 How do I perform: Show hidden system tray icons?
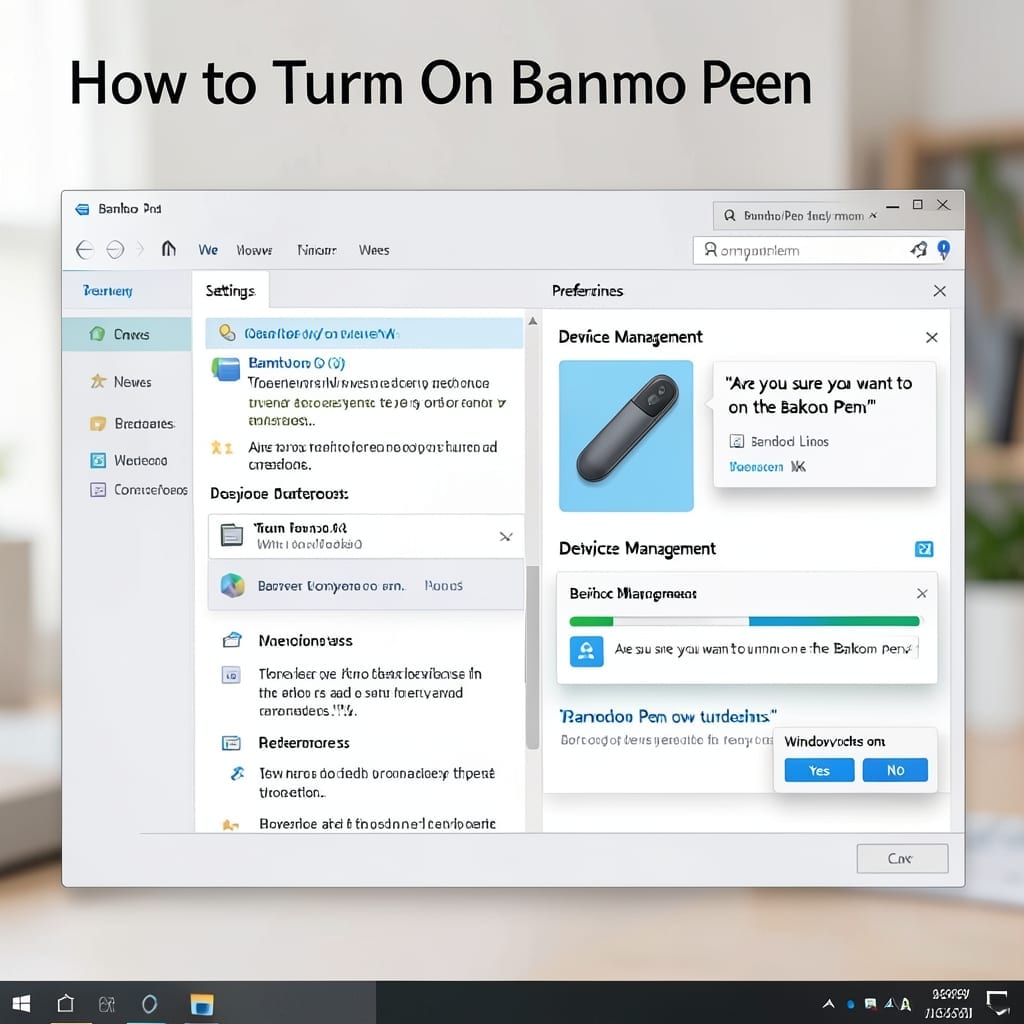[x=829, y=1004]
